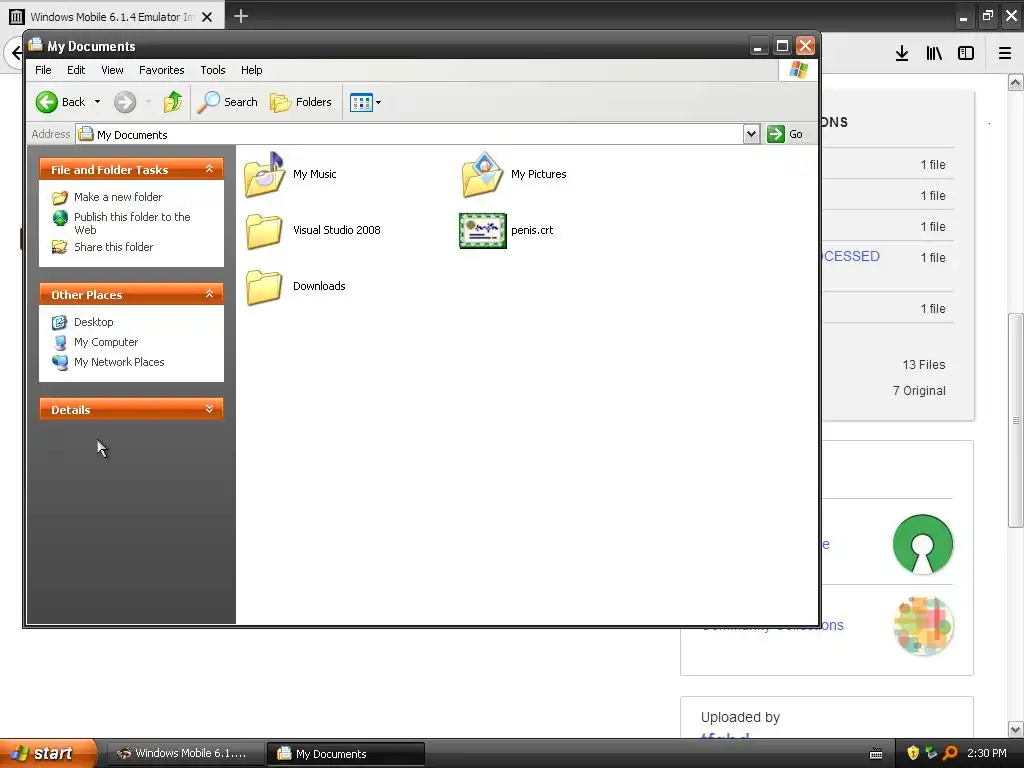The height and width of the screenshot is (768, 1024).
Task: Click the green open source keyhole logo
Action: pos(923,544)
